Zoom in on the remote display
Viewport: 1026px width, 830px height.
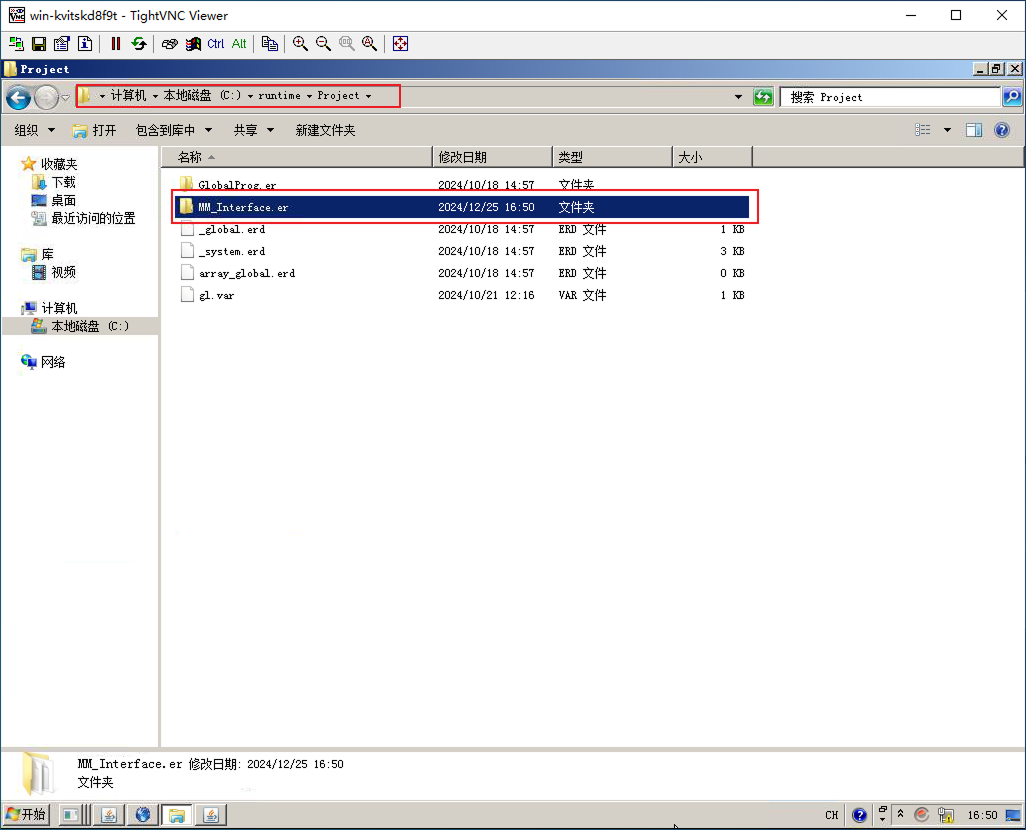(300, 44)
